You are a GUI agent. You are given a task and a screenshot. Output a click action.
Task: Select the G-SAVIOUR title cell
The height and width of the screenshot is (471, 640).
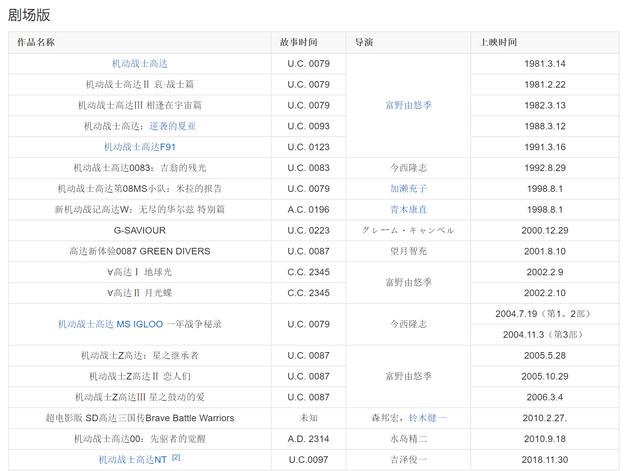pos(140,230)
